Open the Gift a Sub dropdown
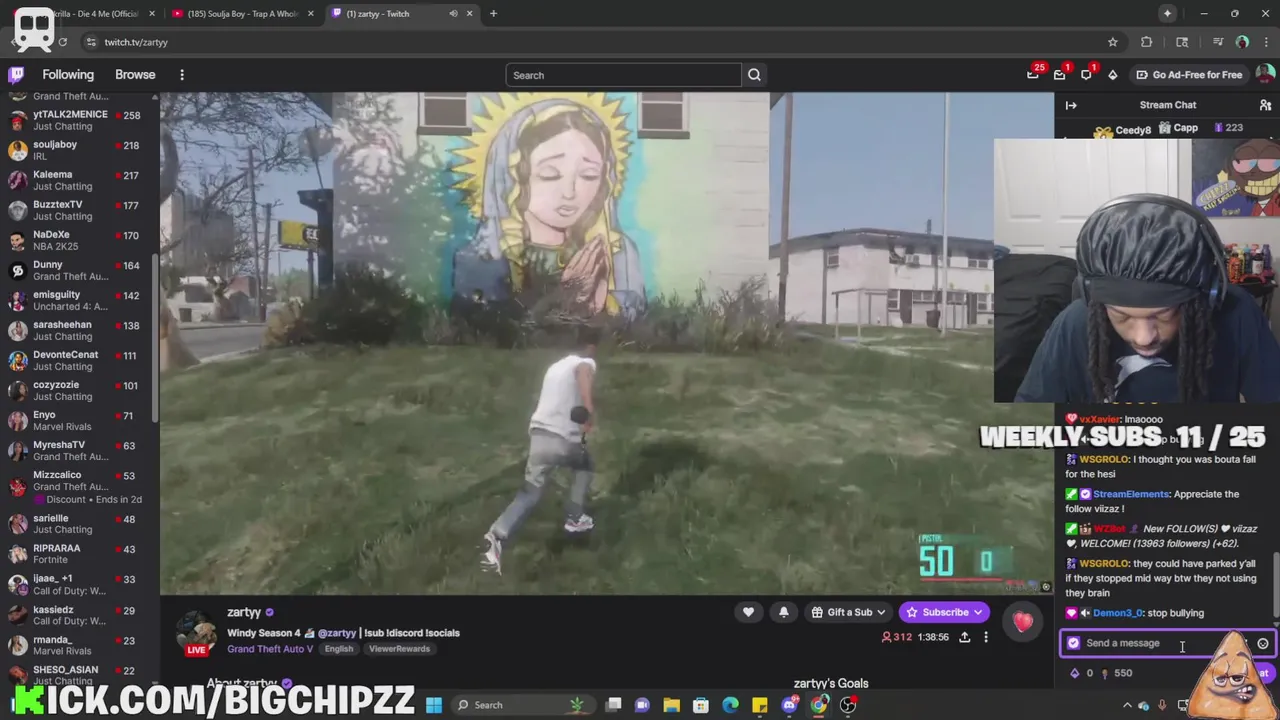The image size is (1280, 720). [x=880, y=612]
